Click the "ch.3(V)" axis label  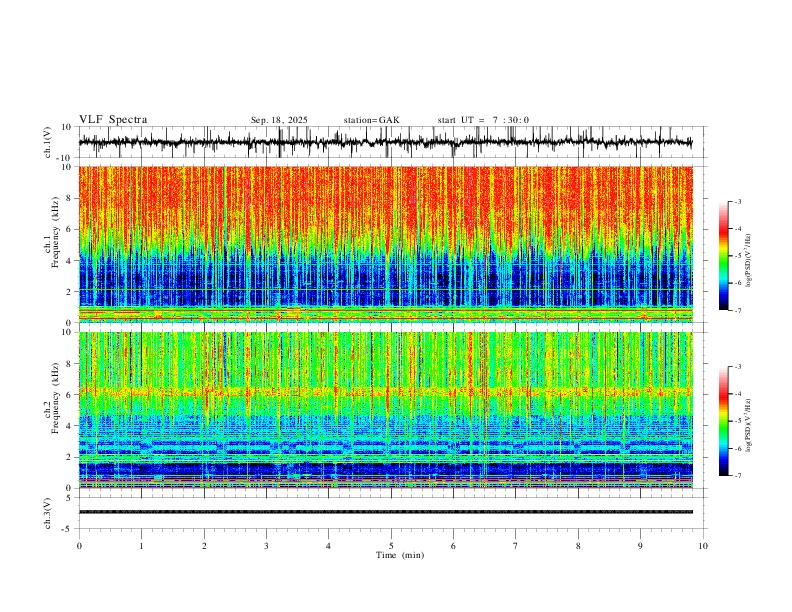pos(48,513)
